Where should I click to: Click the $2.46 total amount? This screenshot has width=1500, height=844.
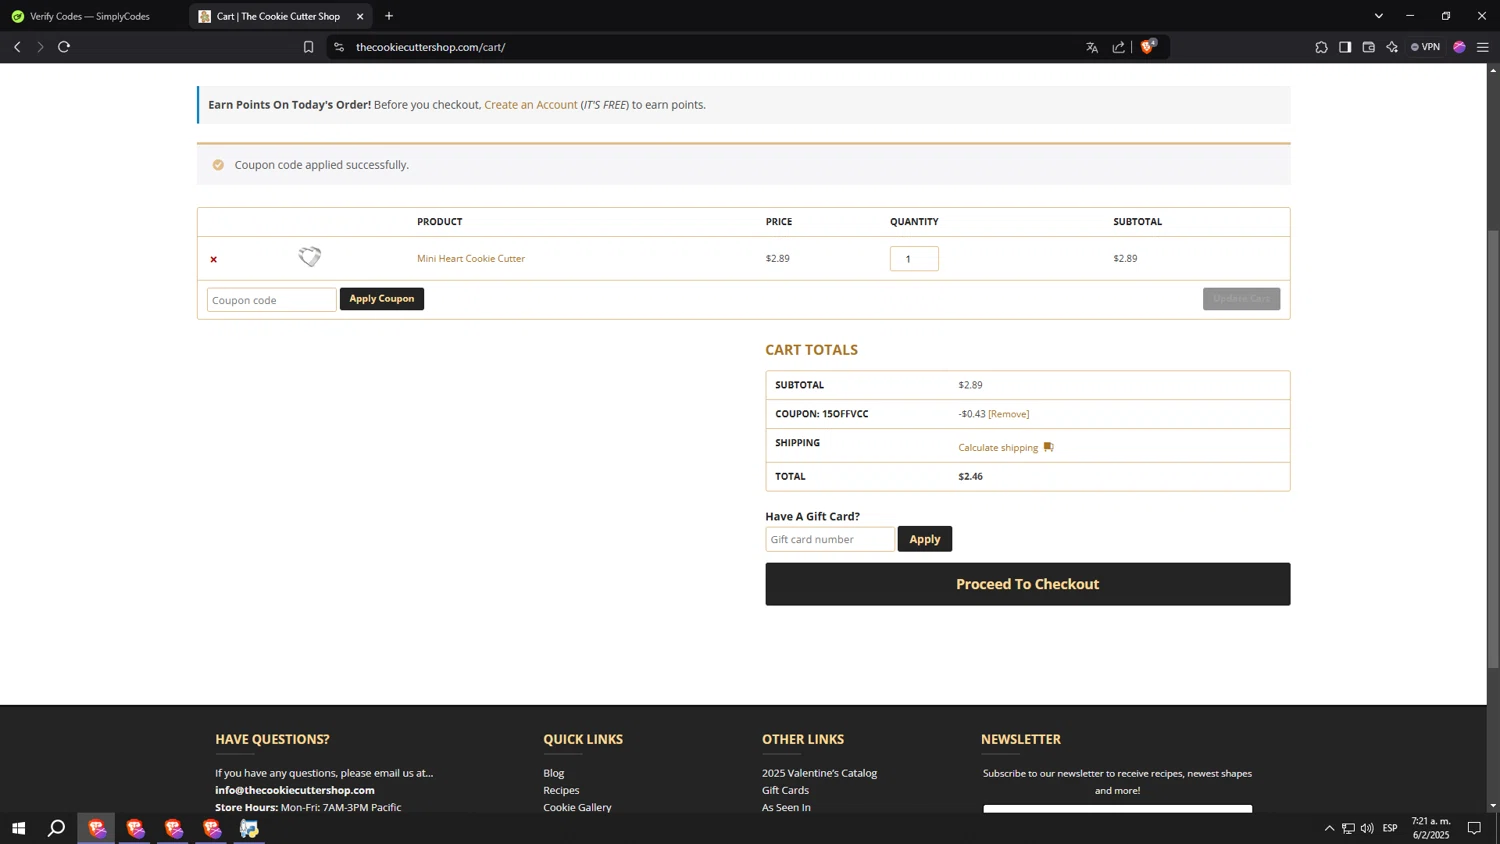[970, 477]
